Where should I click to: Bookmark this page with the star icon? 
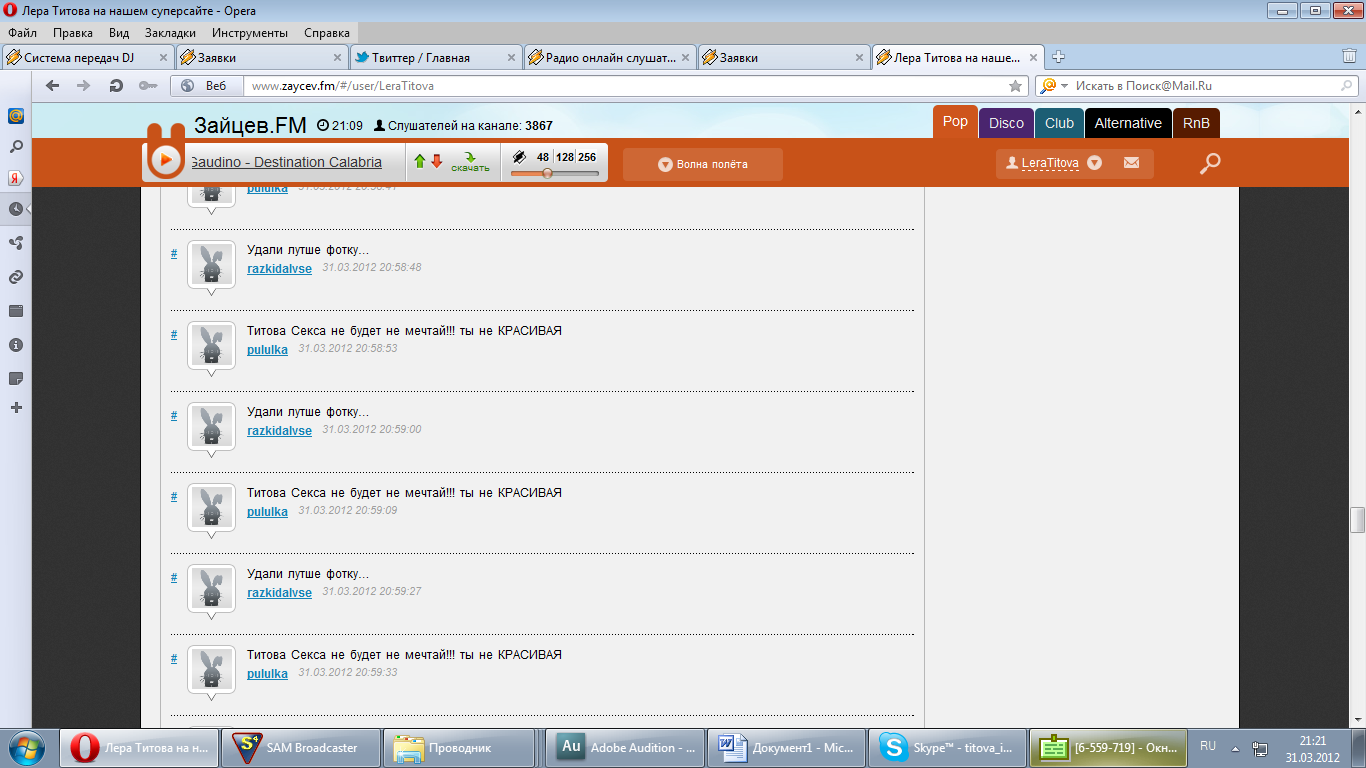(1016, 86)
